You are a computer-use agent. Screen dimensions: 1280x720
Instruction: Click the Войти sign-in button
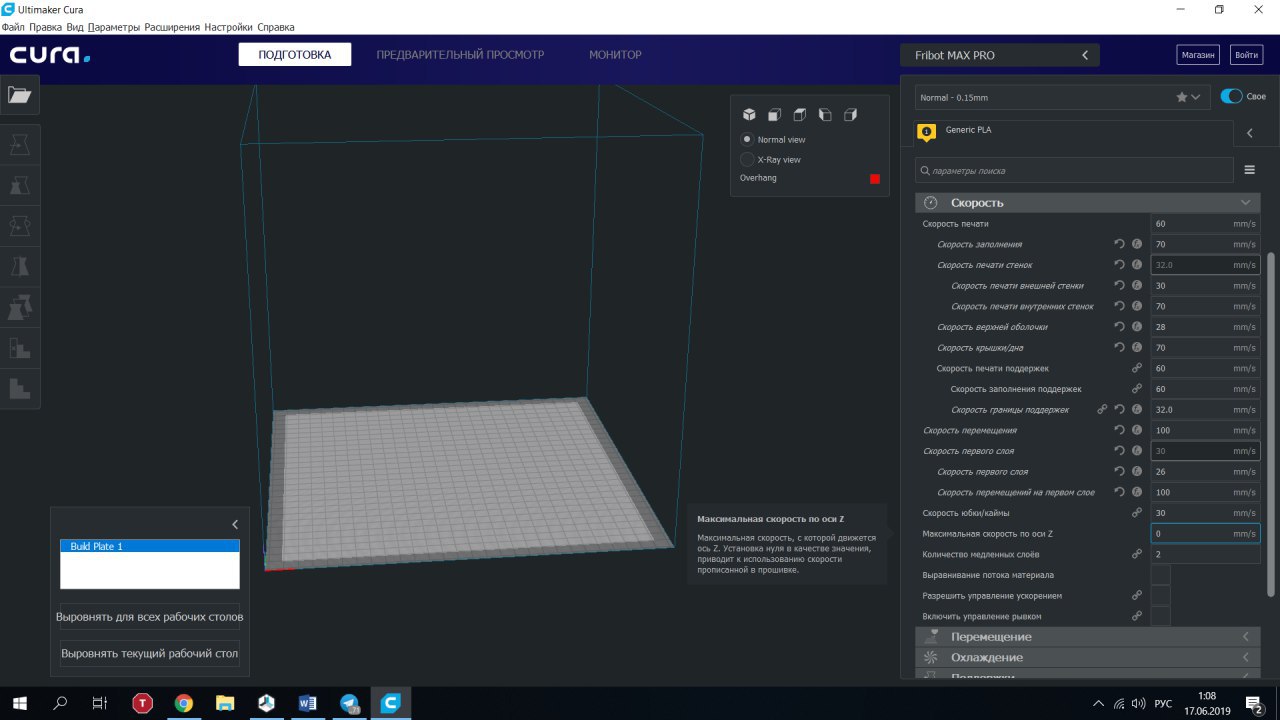[x=1246, y=55]
